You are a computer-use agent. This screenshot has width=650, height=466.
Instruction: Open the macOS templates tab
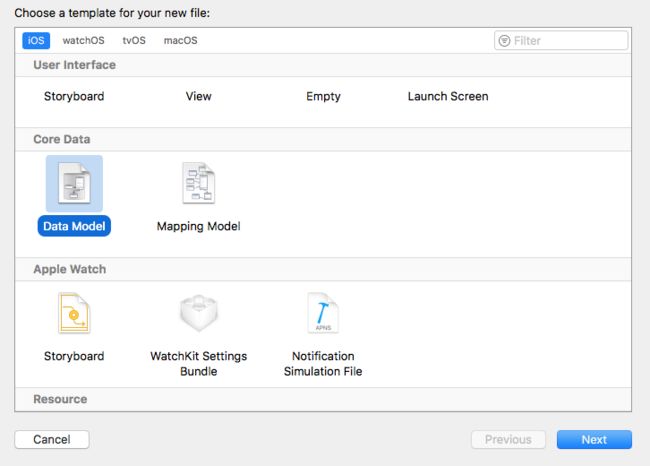pyautogui.click(x=180, y=41)
